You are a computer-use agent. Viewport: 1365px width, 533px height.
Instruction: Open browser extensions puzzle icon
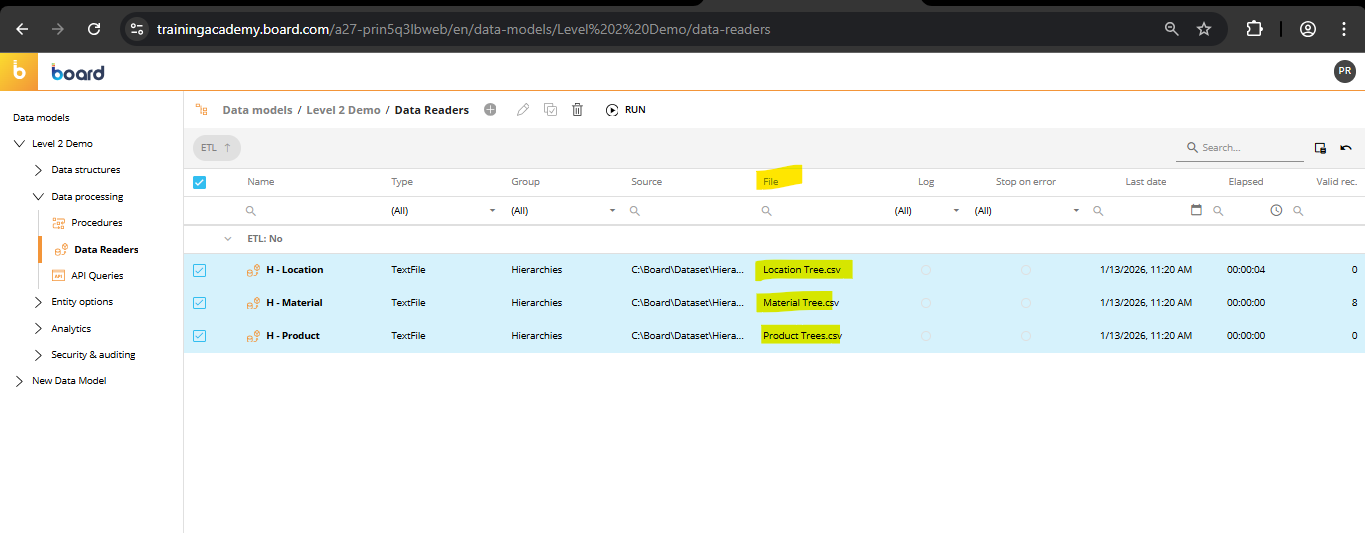(1254, 29)
